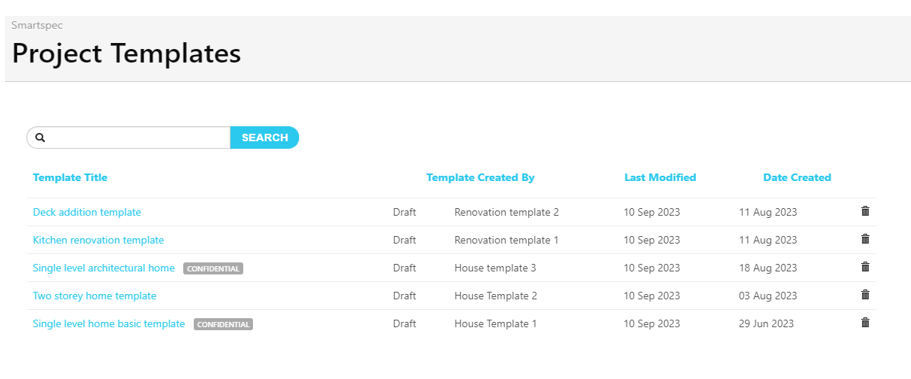Sort by Template Created By column

click(480, 177)
